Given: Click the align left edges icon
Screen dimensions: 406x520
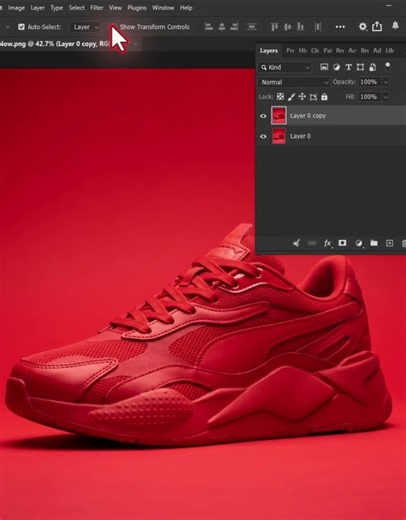Looking at the screenshot, I should click(209, 27).
